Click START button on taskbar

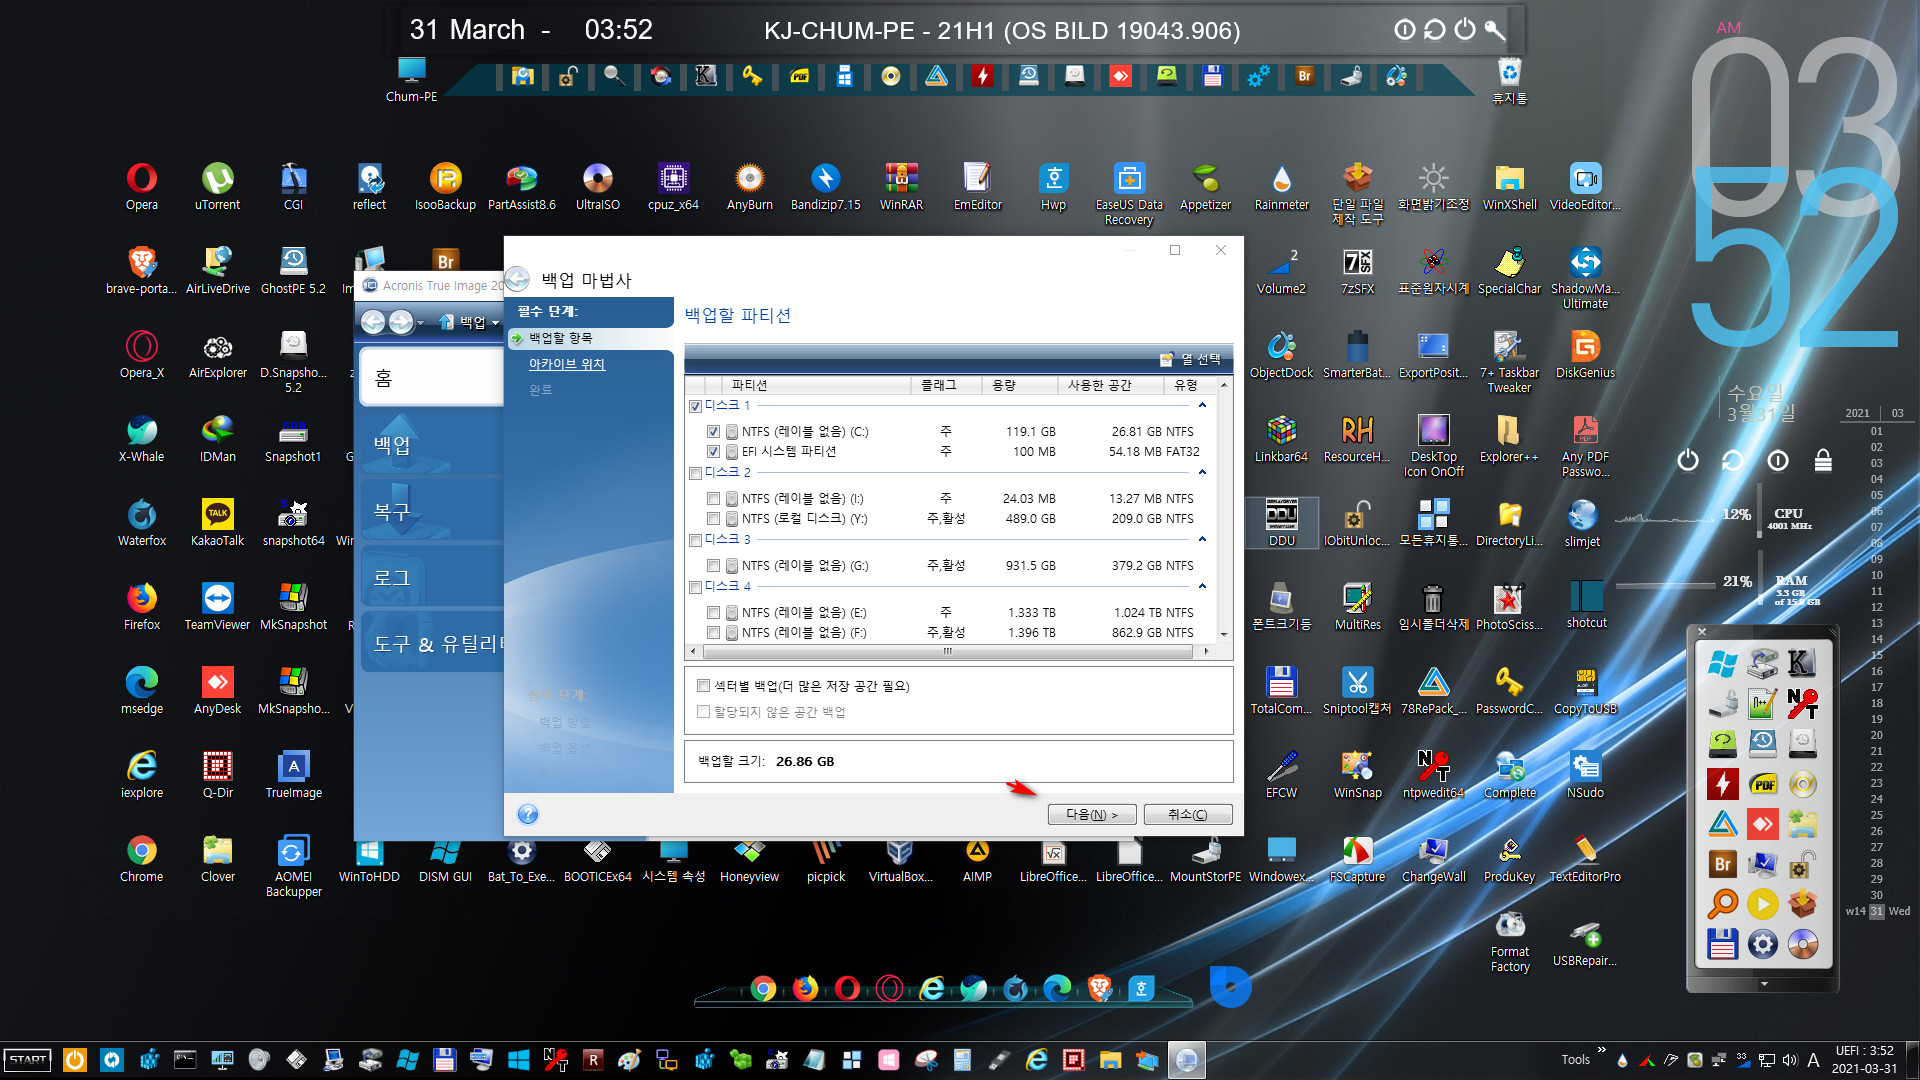(x=27, y=1060)
